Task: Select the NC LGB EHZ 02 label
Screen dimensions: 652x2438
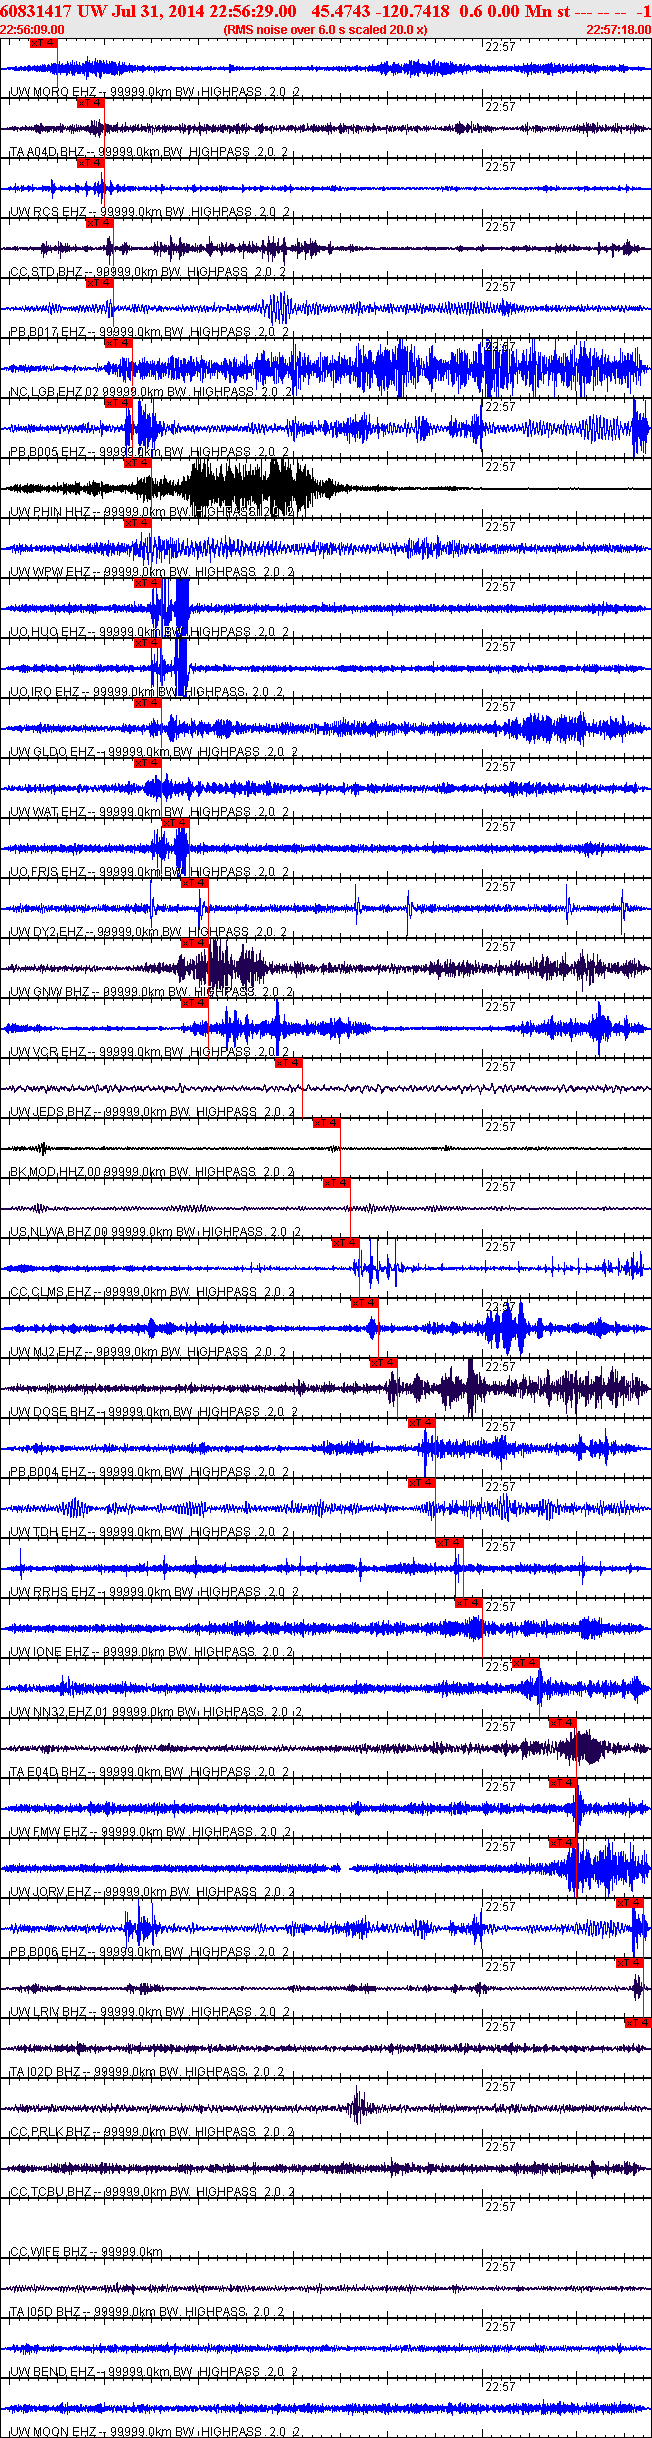Action: [x=55, y=392]
